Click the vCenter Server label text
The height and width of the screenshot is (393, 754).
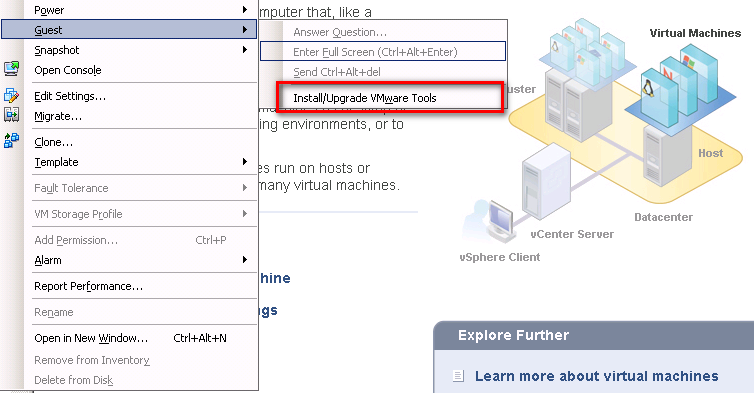pos(572,234)
